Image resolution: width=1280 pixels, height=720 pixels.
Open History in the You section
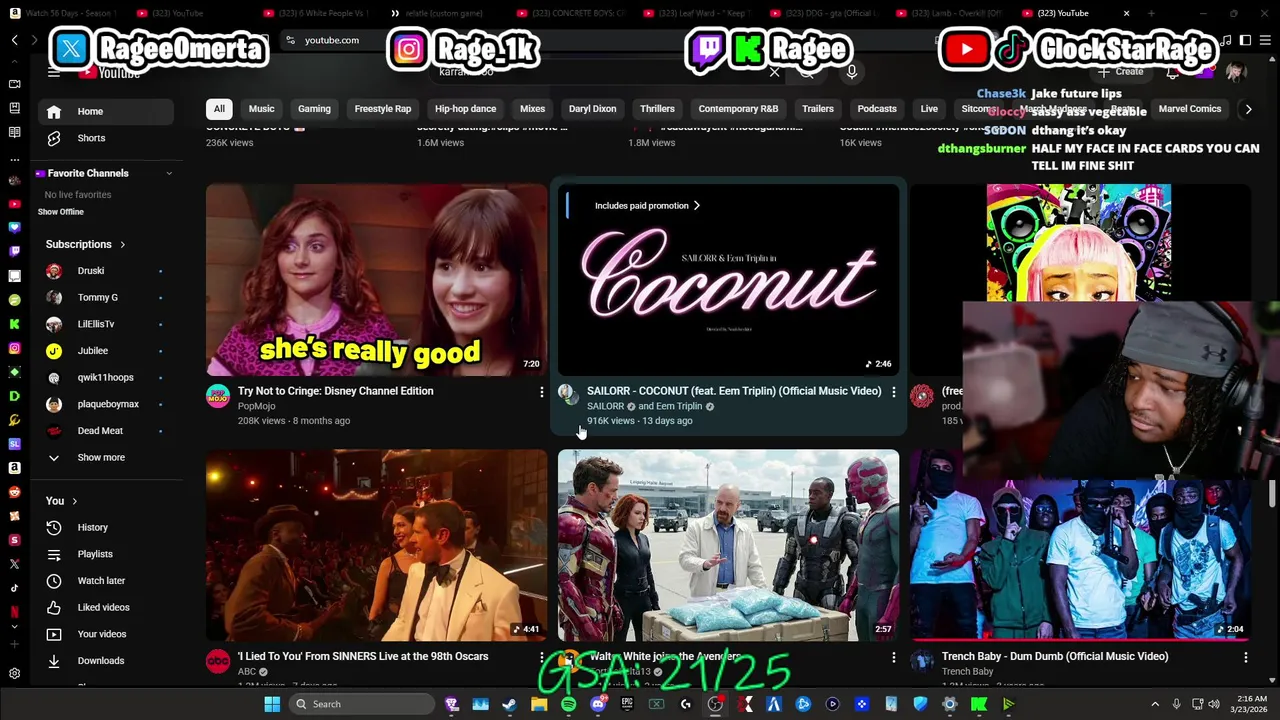(x=105, y=527)
